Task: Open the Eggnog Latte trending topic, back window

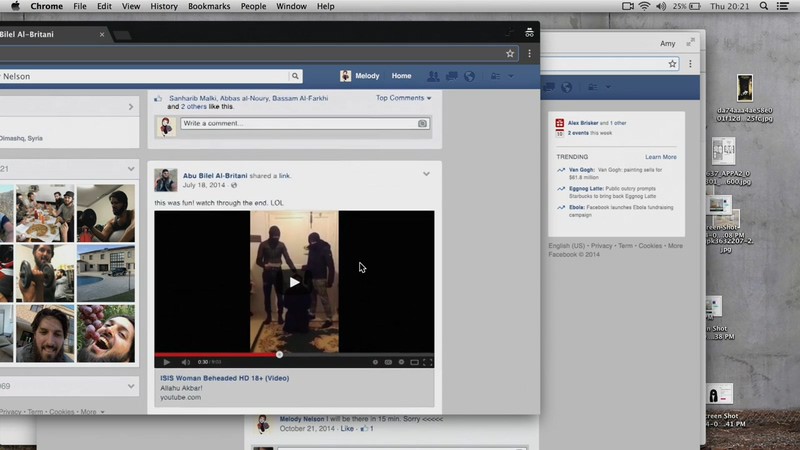Action: tap(586, 189)
